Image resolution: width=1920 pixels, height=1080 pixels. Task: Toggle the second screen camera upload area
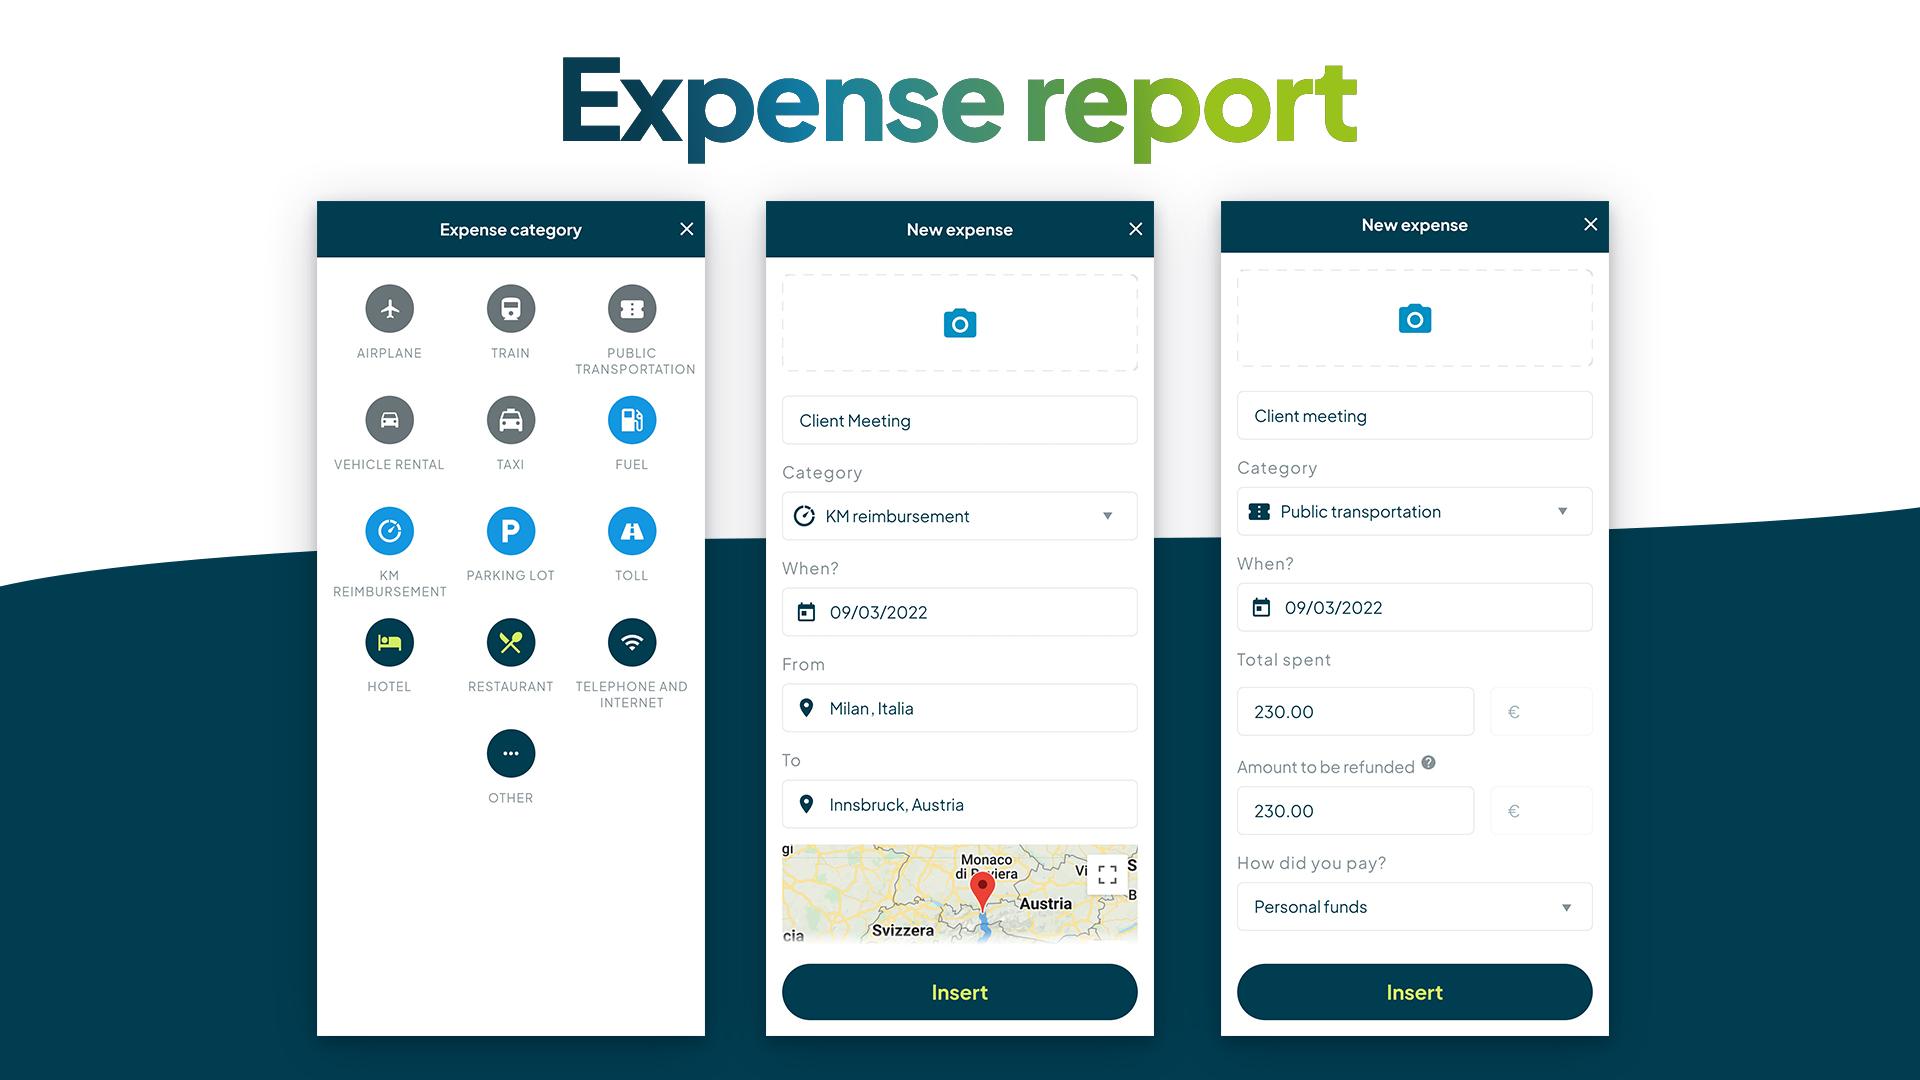click(x=959, y=322)
